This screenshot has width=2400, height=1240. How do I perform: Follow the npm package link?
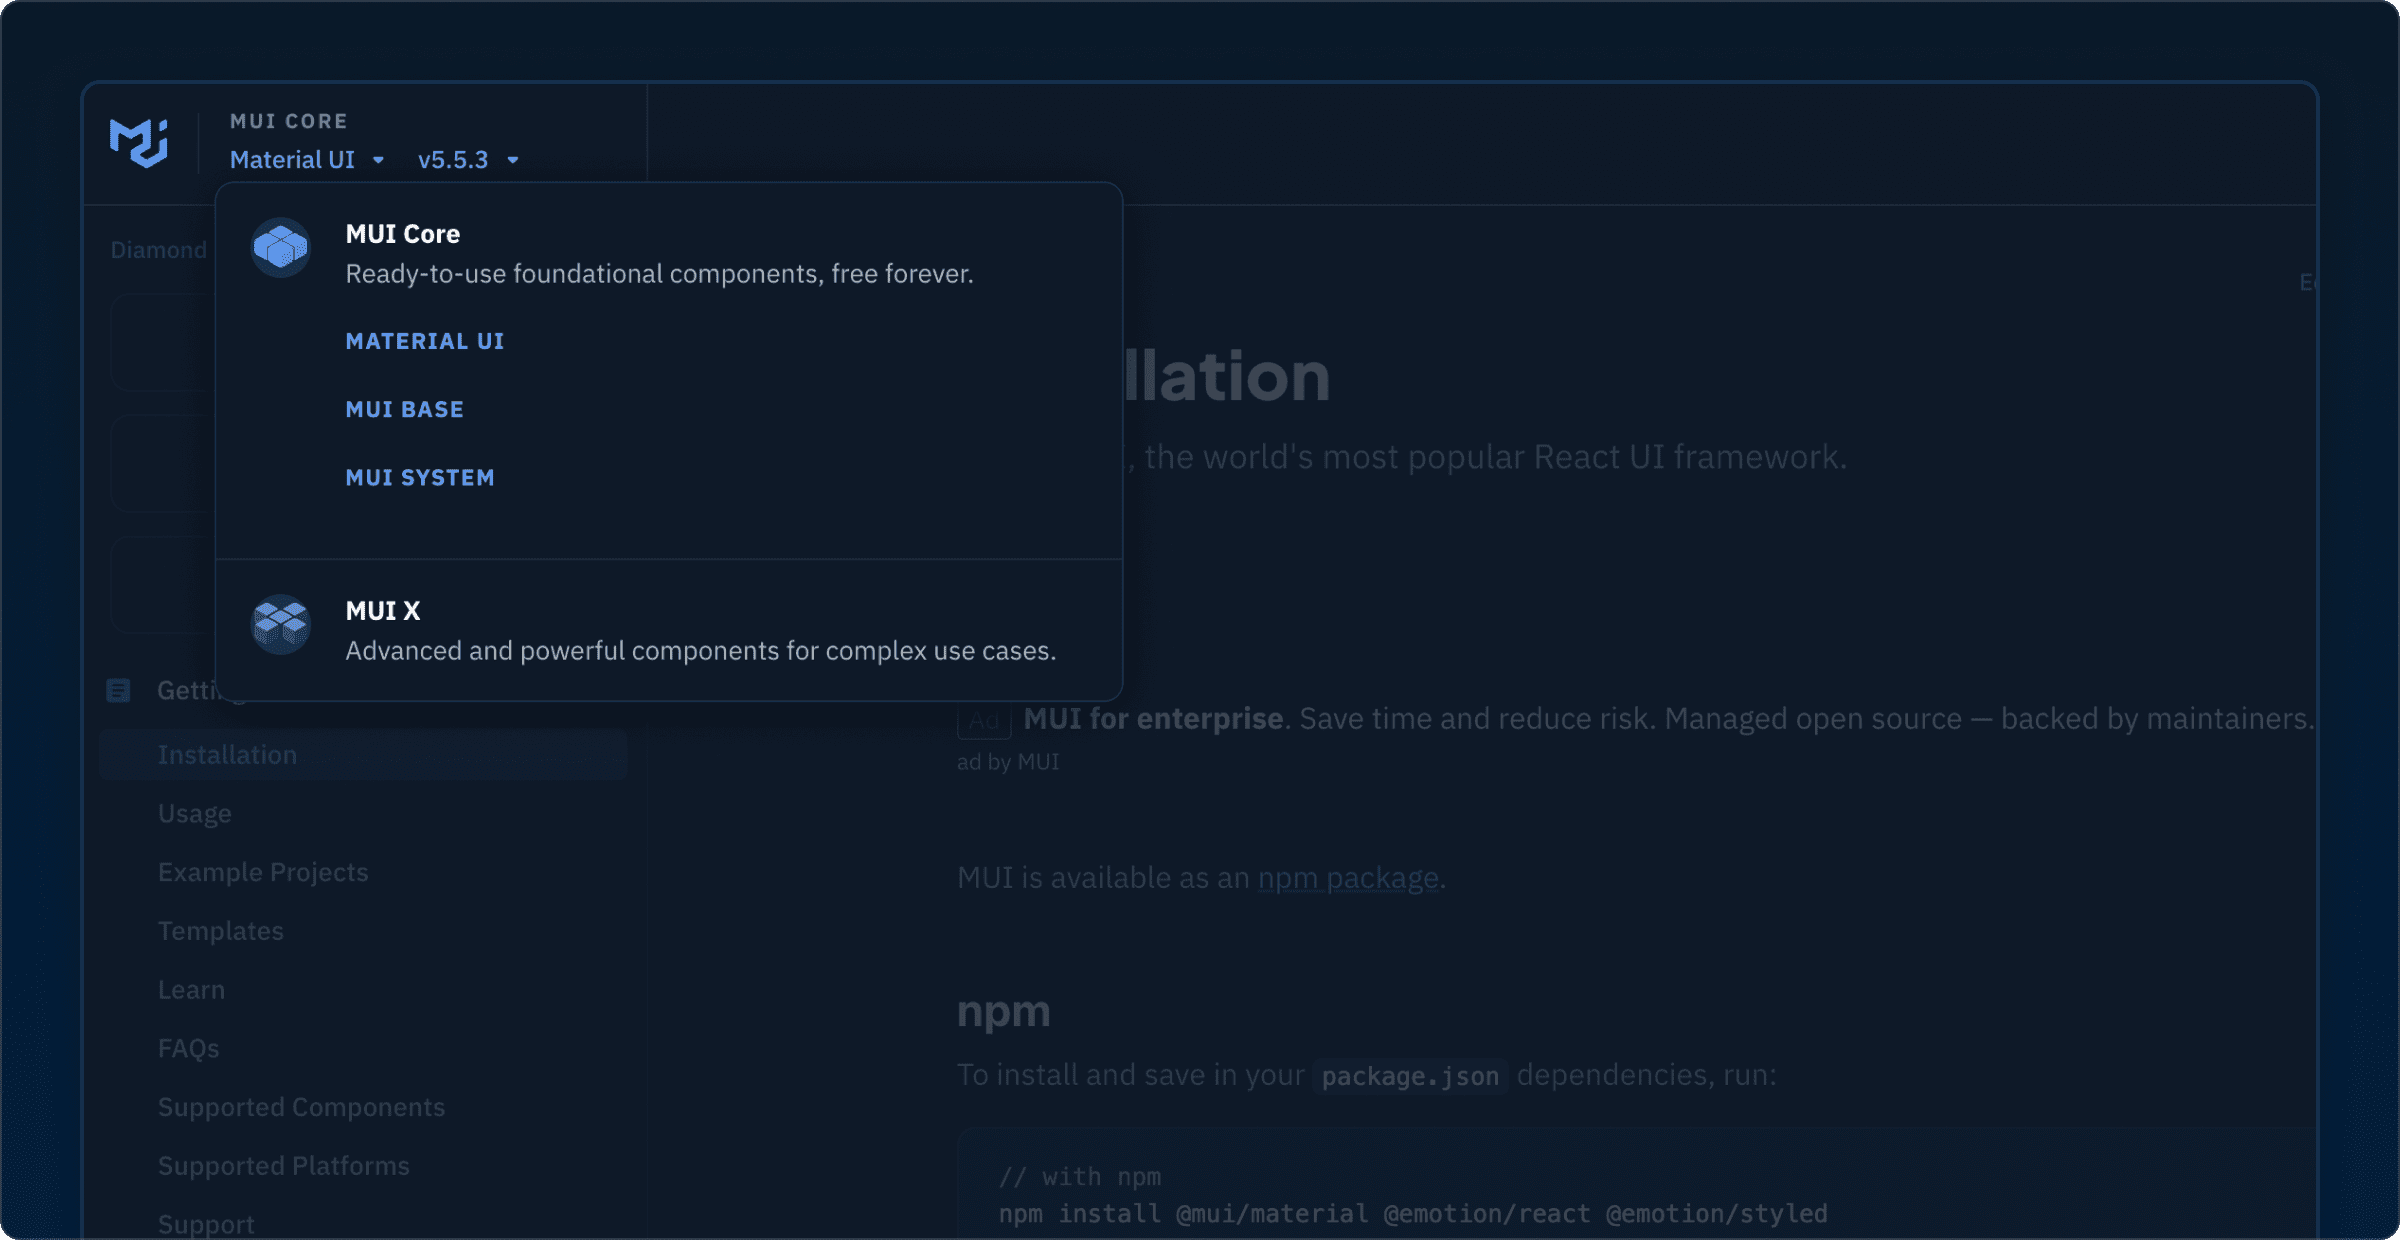pos(1347,877)
